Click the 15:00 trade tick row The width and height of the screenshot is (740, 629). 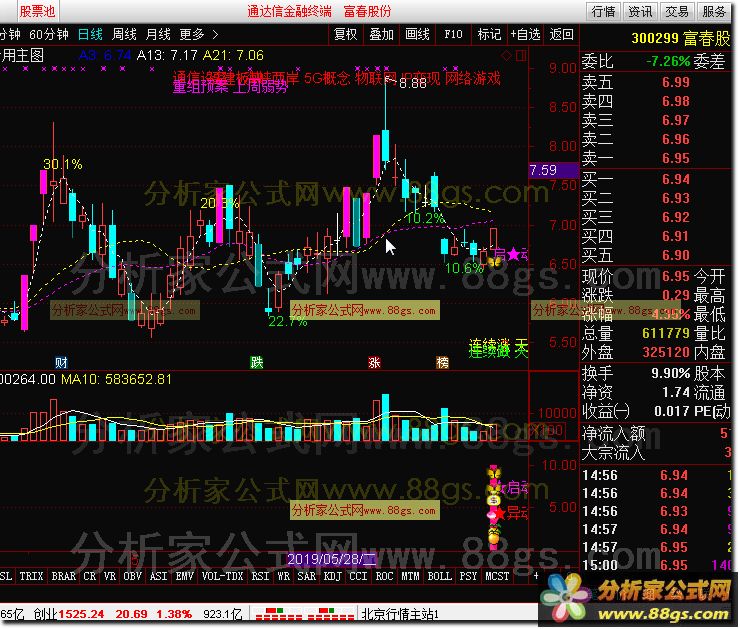[x=656, y=565]
